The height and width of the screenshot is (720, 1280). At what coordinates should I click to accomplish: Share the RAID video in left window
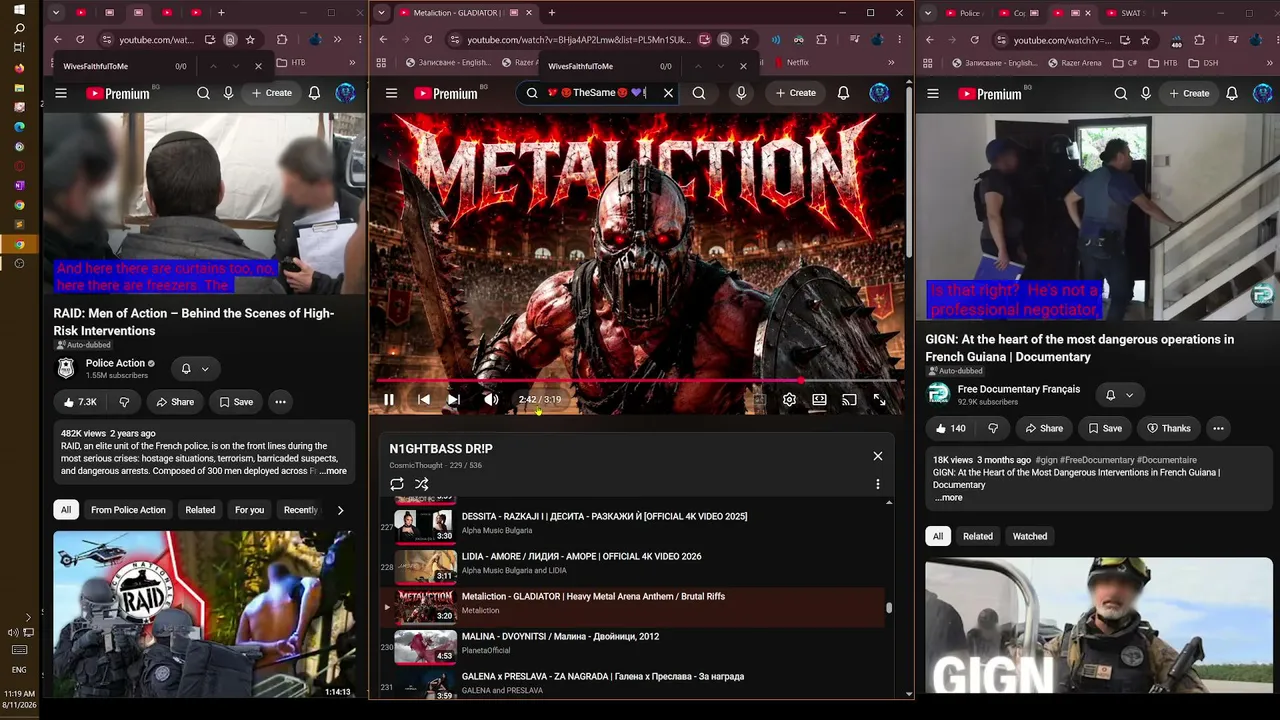[x=175, y=402]
